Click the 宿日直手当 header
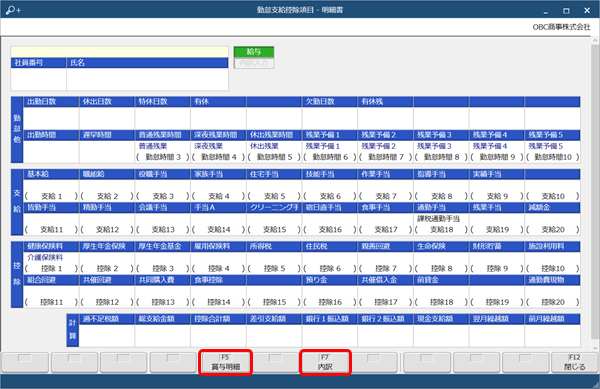 pyautogui.click(x=329, y=208)
